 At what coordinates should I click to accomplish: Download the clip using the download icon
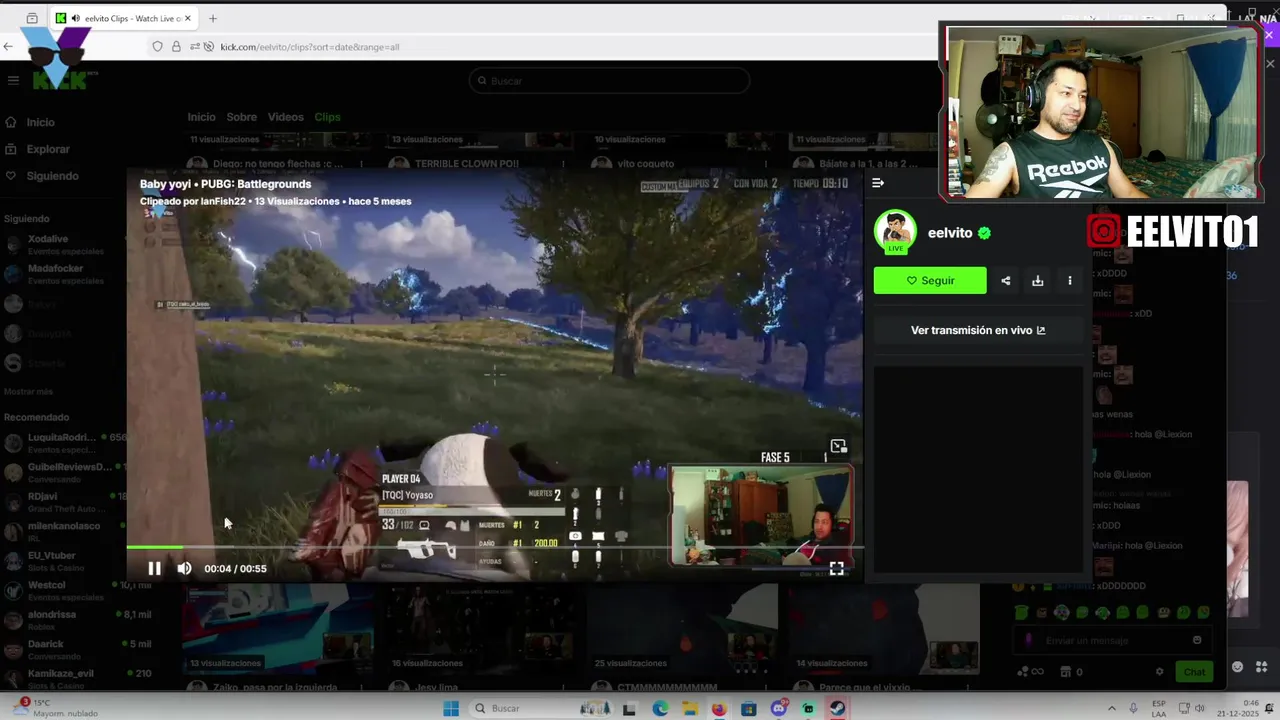(x=1038, y=281)
